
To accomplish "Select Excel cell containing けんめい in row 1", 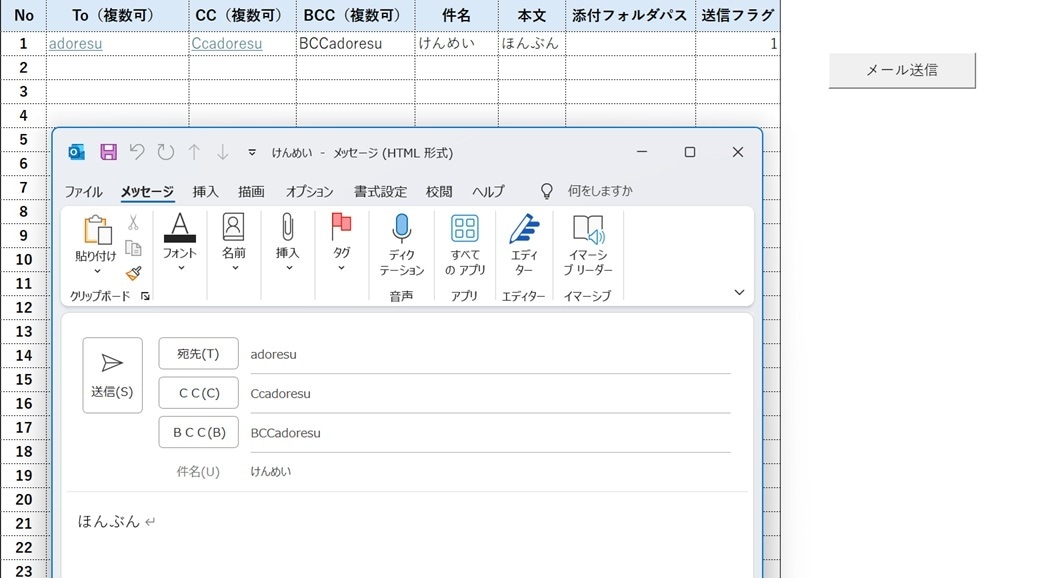I will tap(456, 44).
